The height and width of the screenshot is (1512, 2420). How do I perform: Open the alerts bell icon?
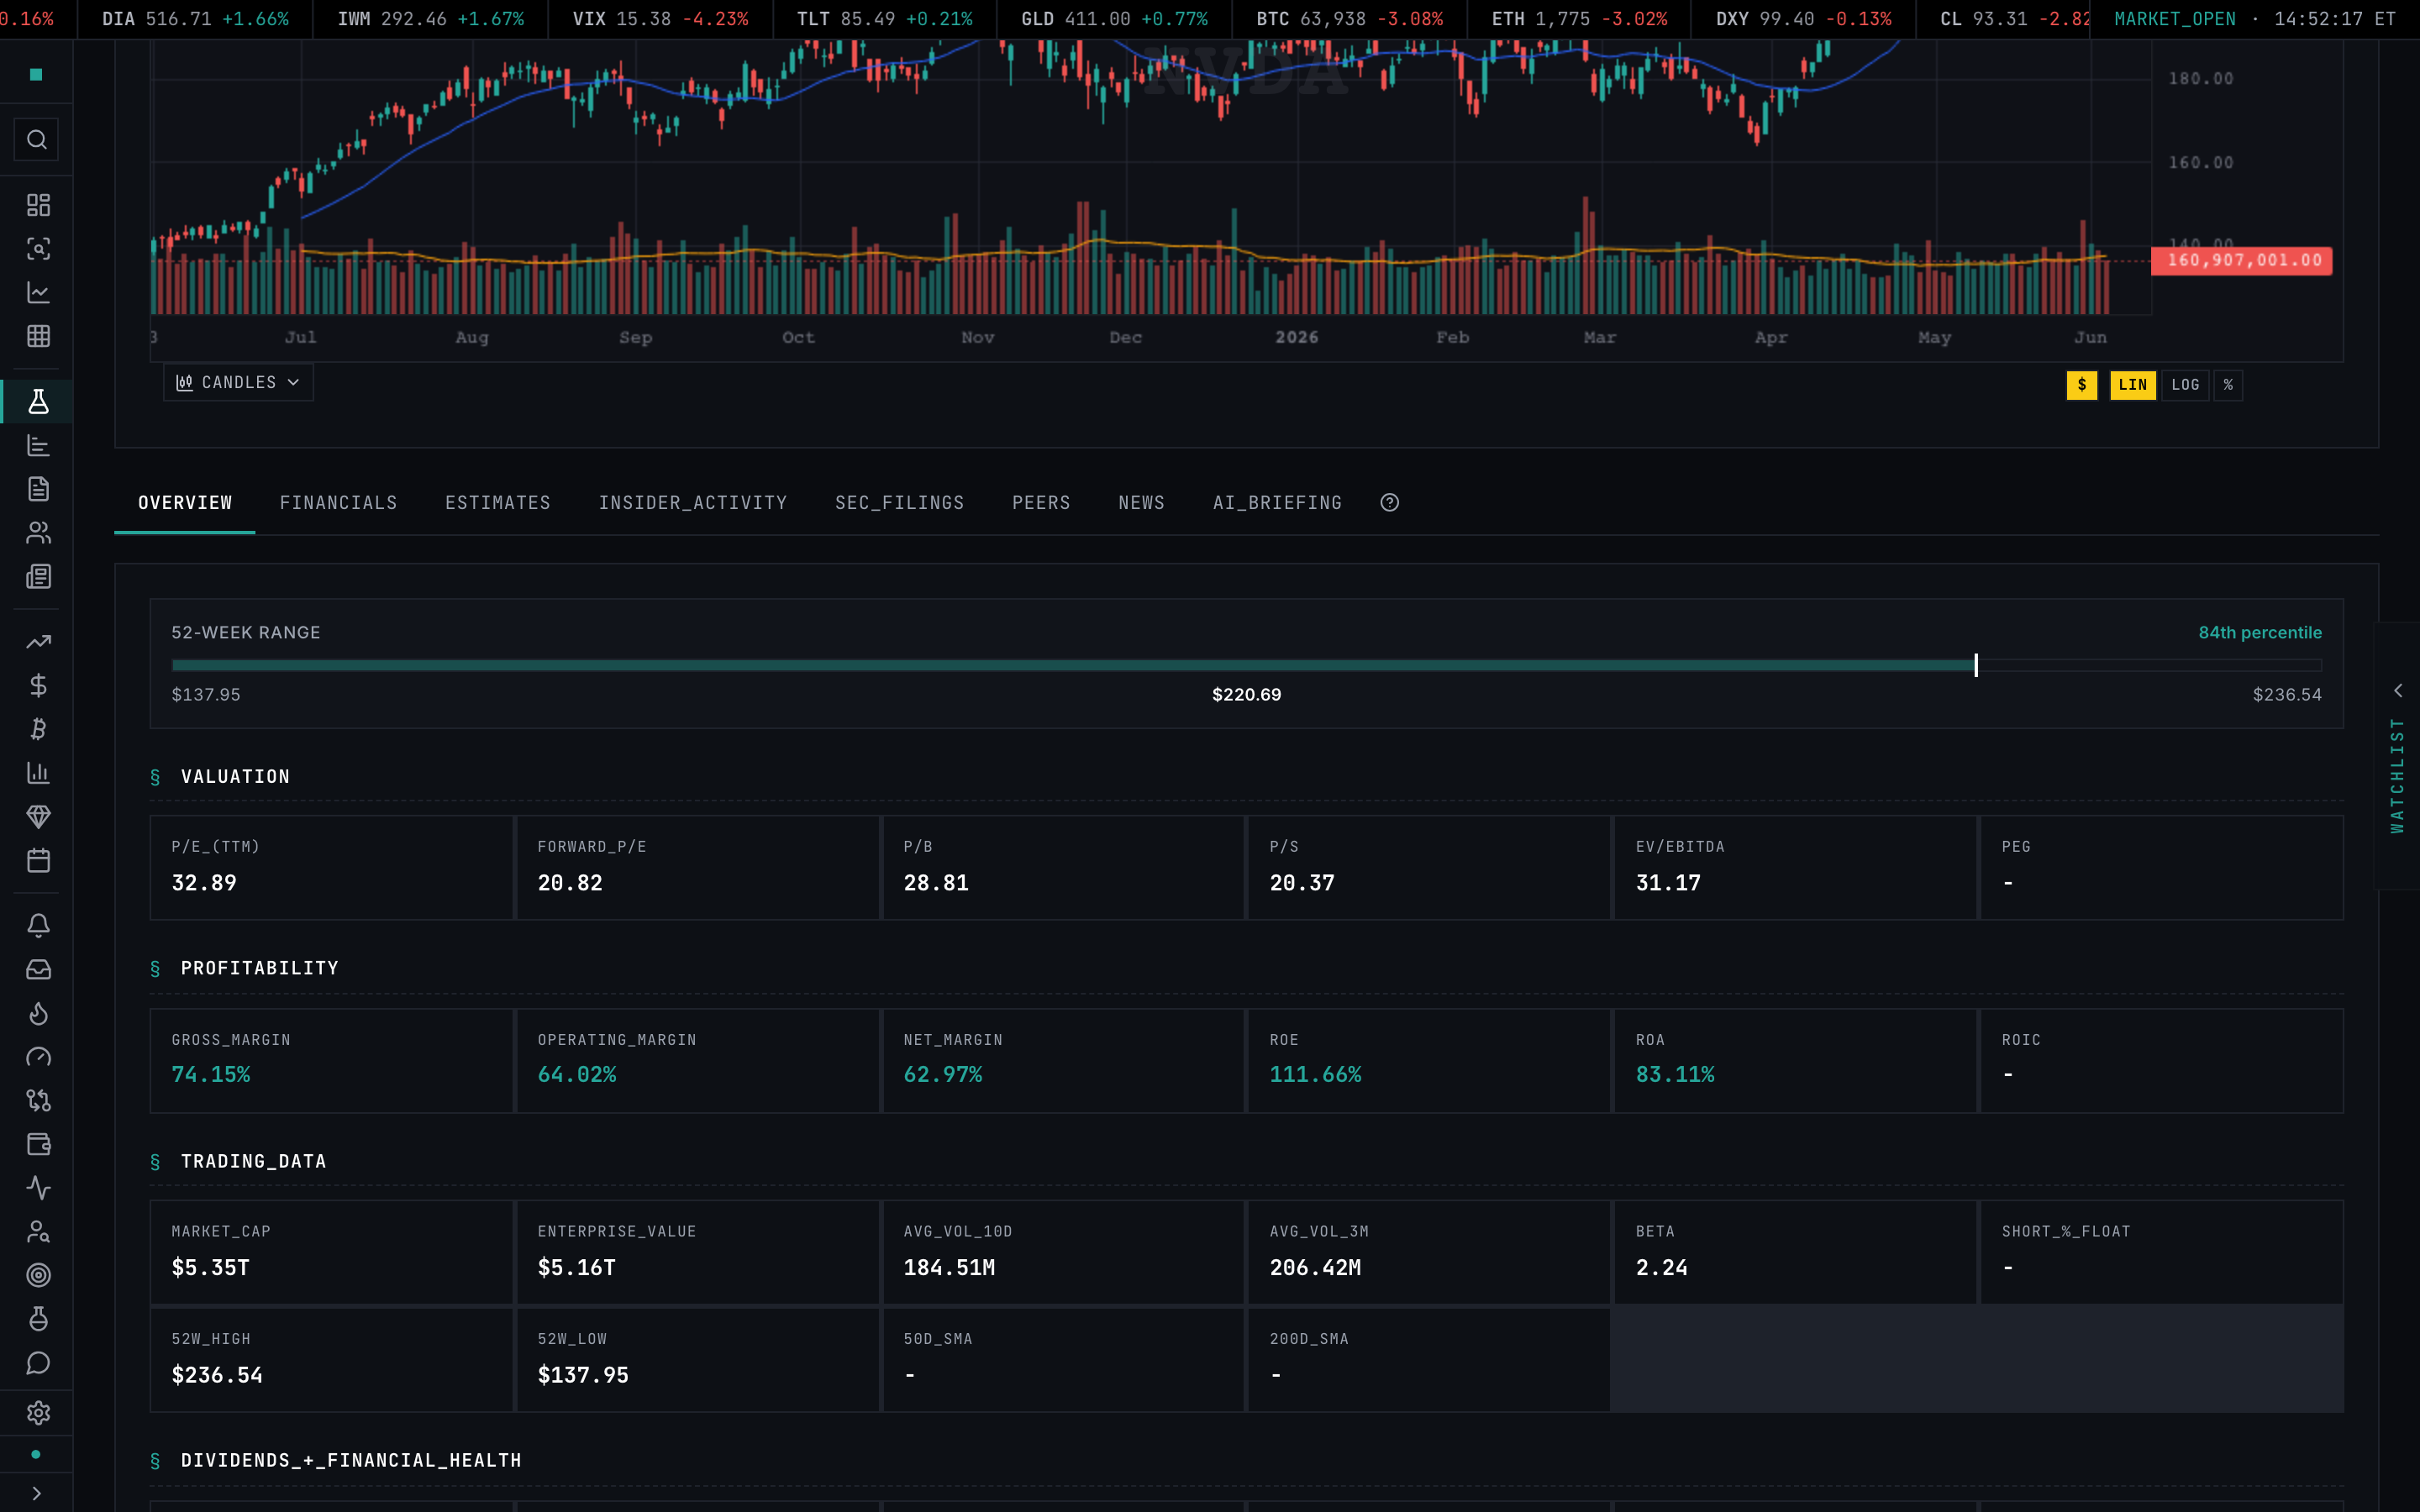click(38, 926)
